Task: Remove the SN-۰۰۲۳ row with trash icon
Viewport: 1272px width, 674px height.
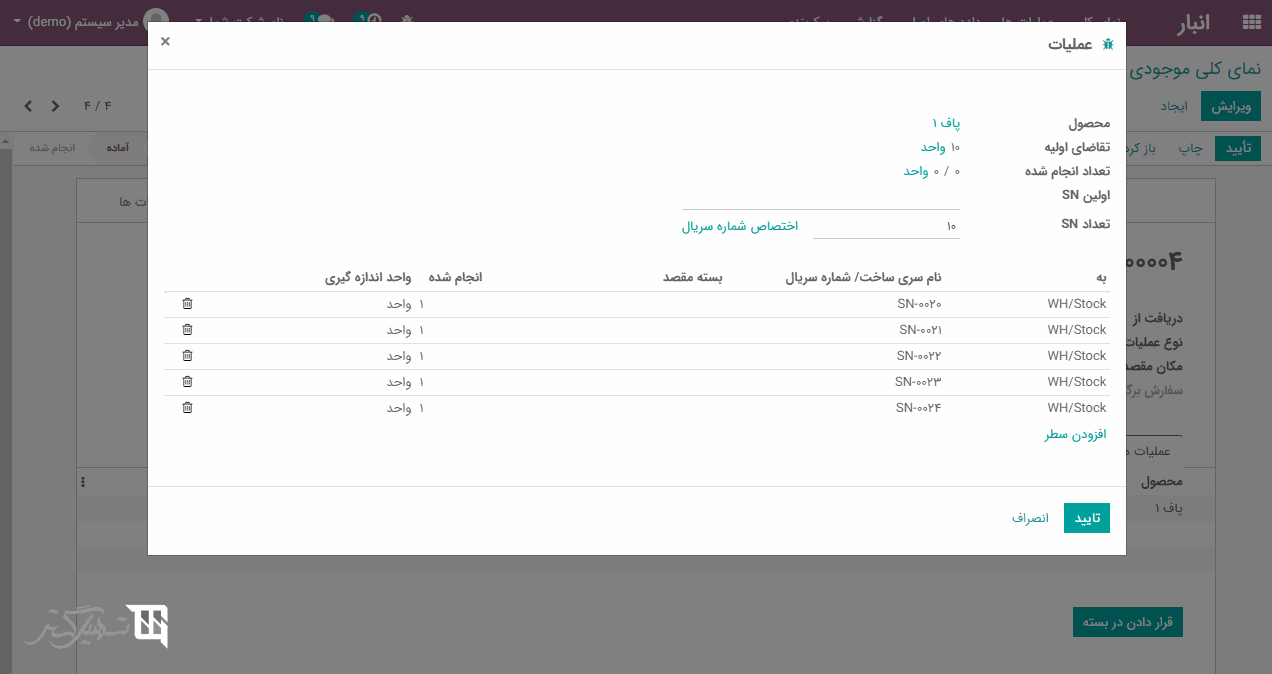Action: coord(187,382)
